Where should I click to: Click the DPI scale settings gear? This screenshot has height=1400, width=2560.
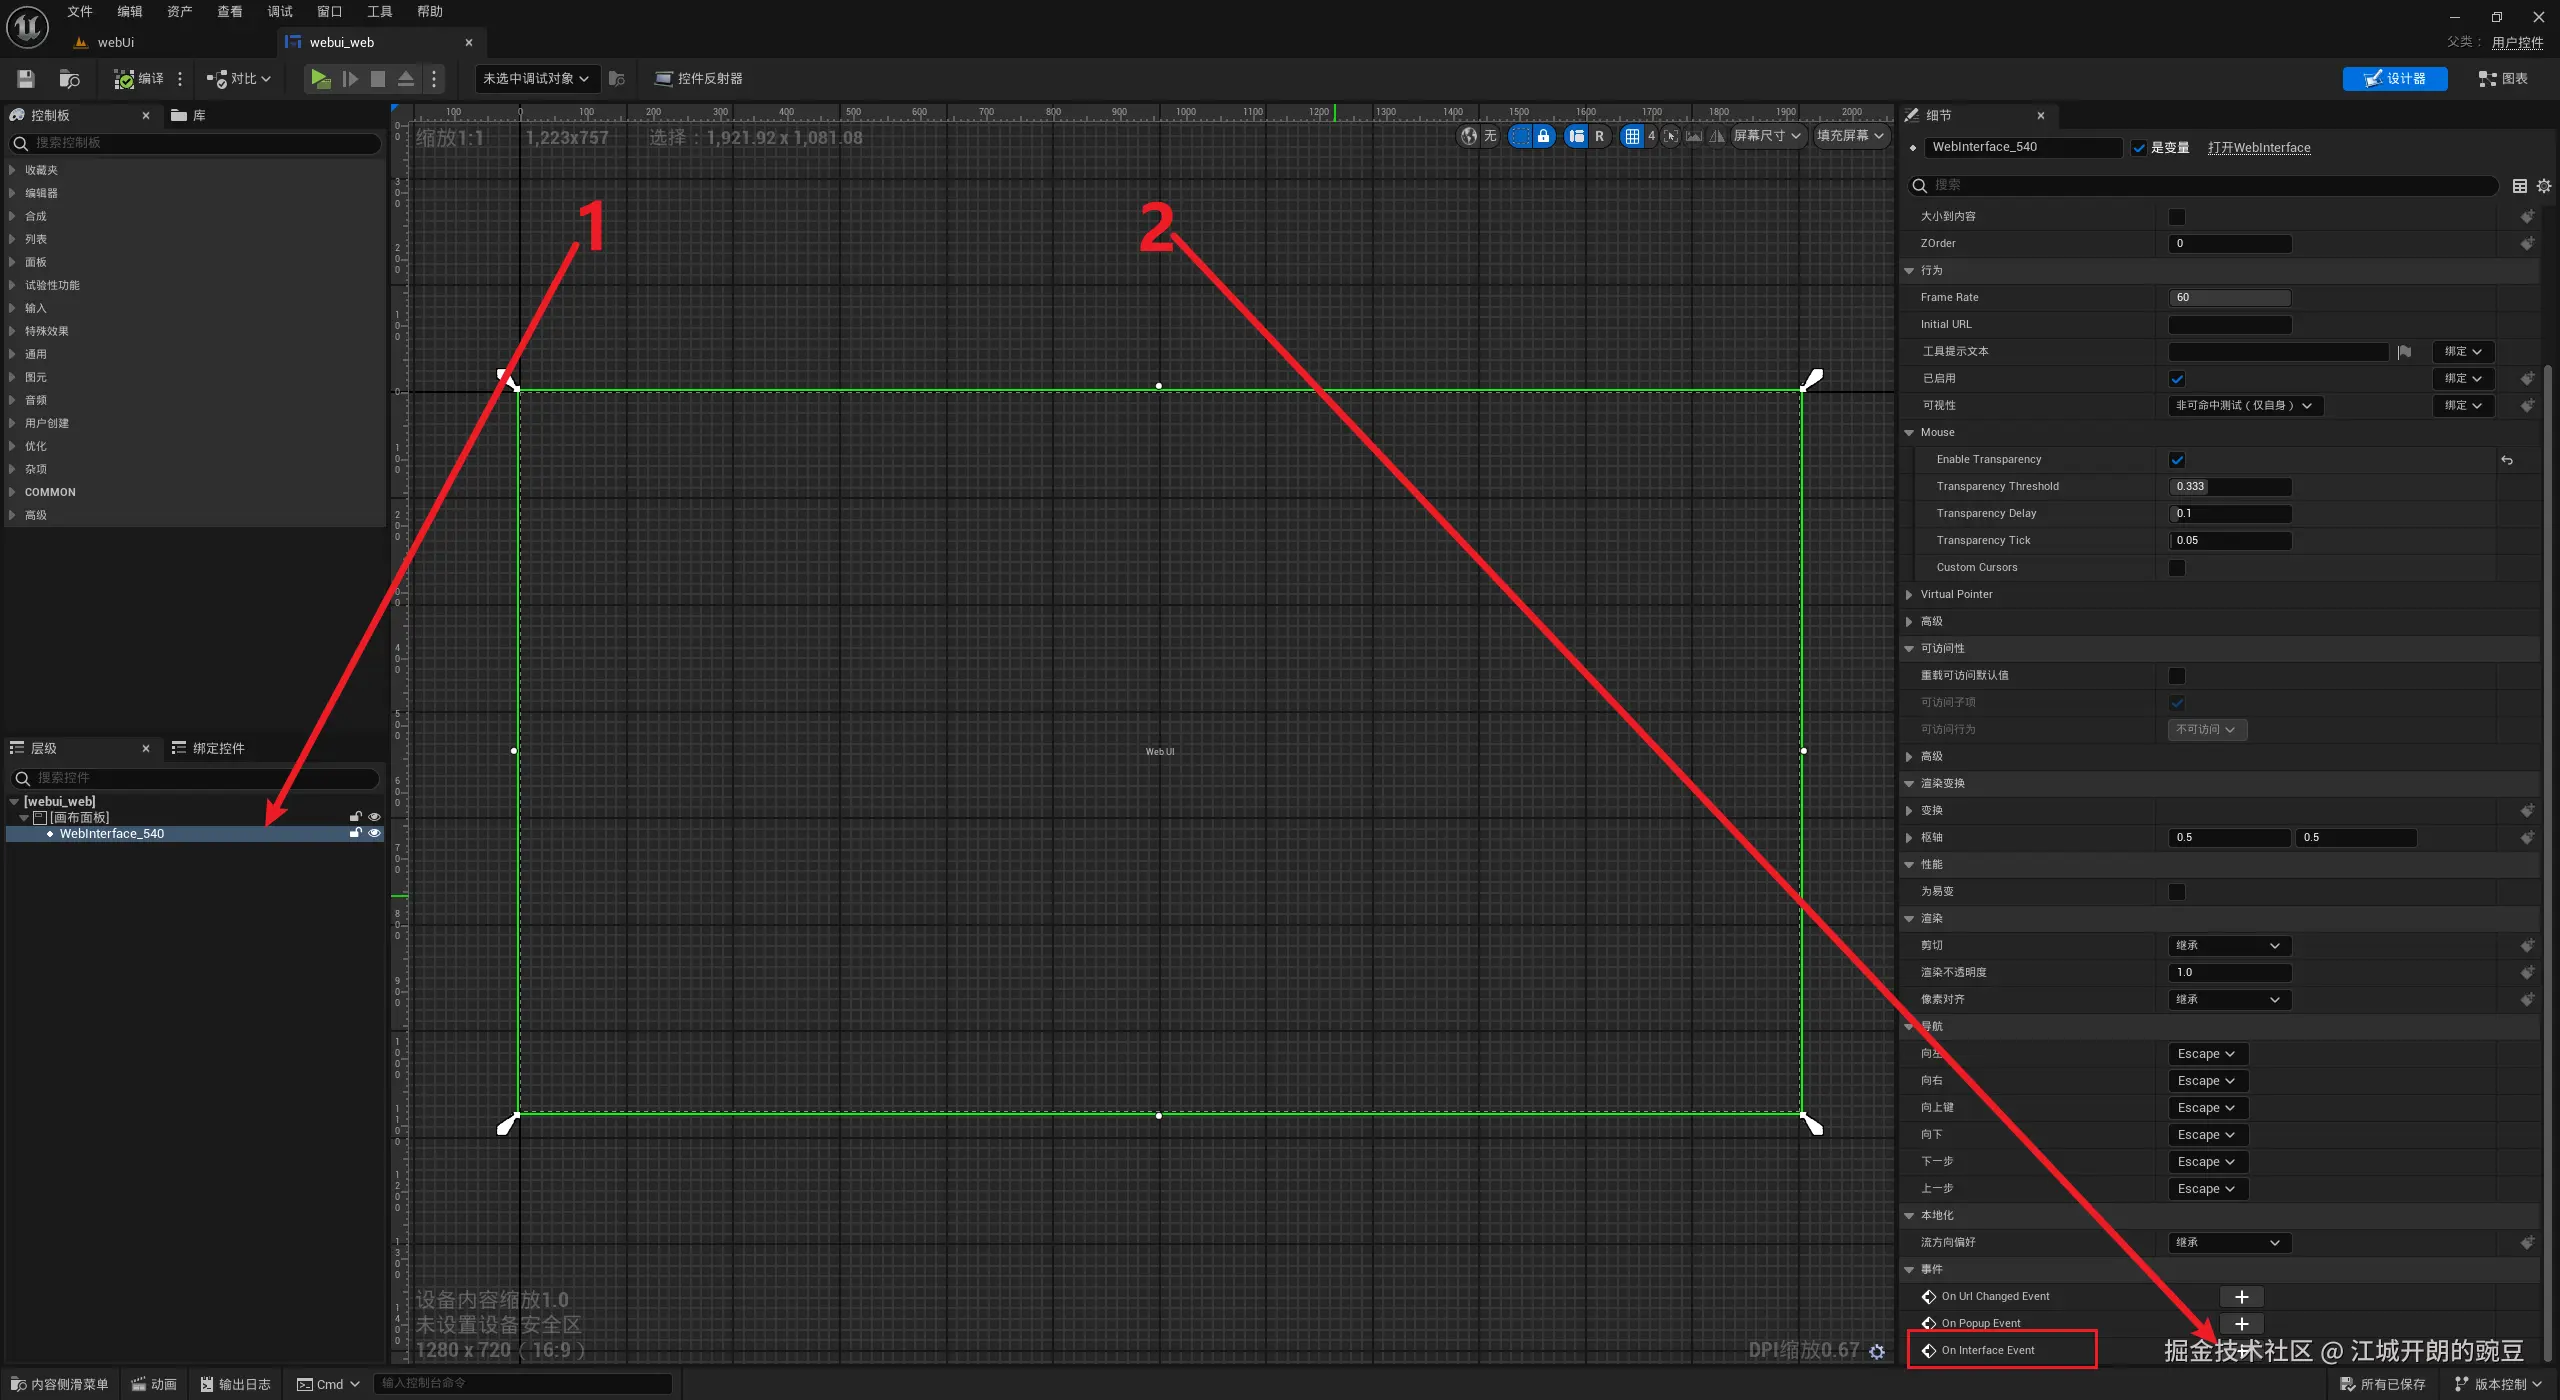pos(1877,1351)
